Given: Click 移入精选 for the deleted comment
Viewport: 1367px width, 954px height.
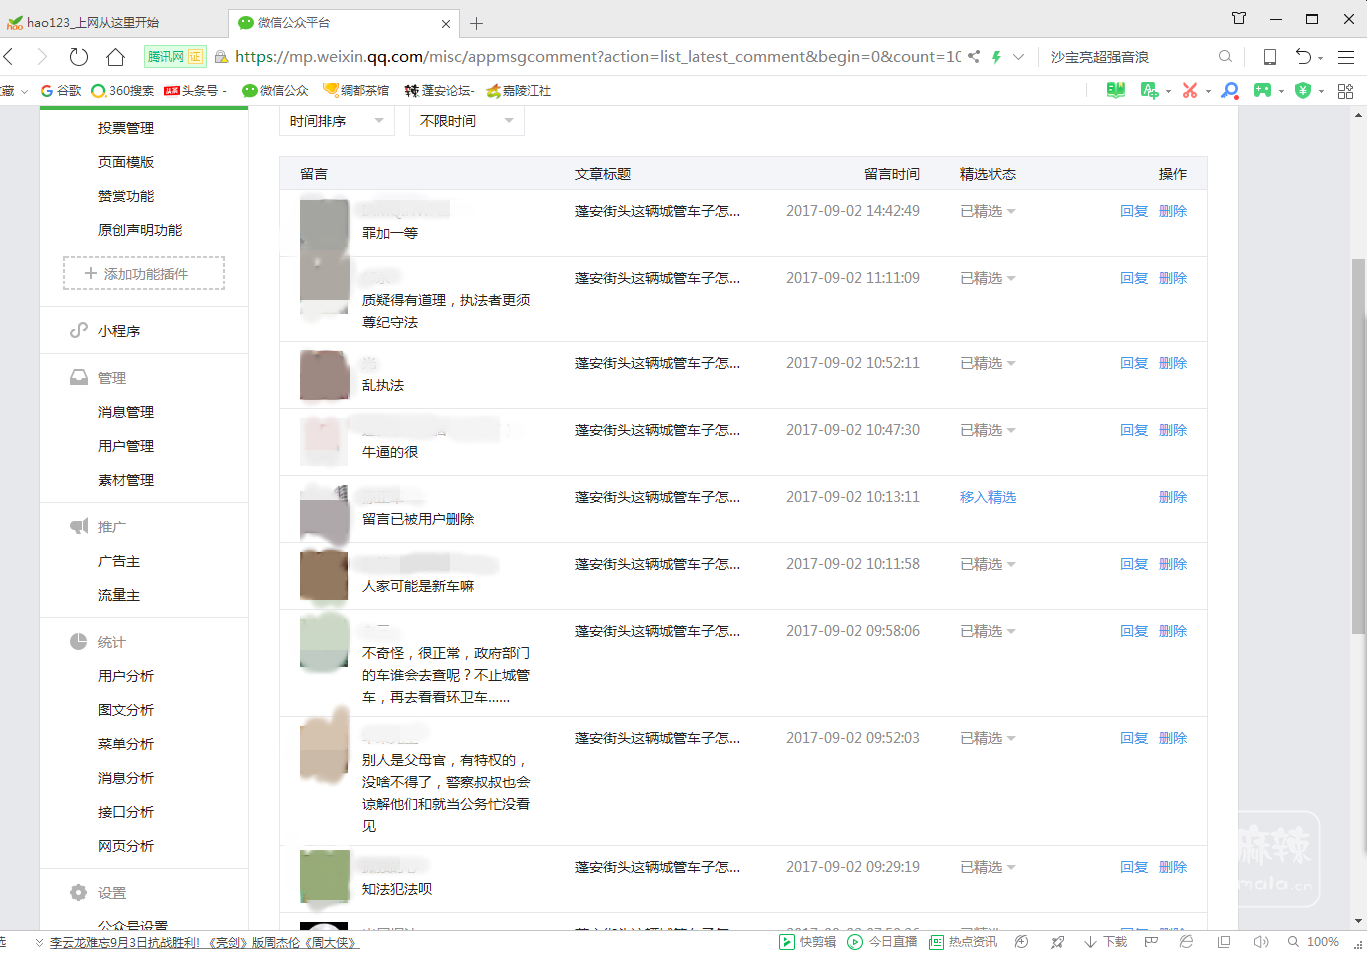Looking at the screenshot, I should coord(988,497).
